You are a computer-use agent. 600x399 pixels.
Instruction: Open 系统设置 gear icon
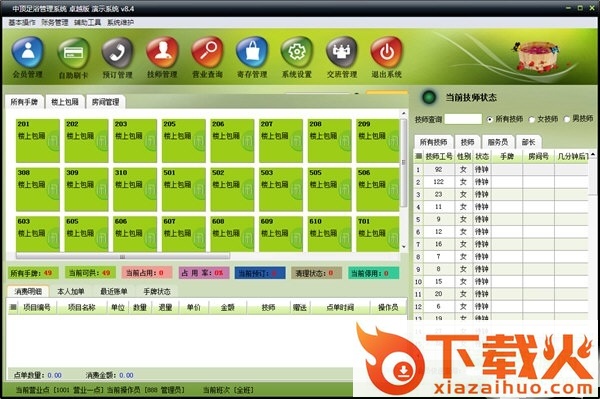297,52
